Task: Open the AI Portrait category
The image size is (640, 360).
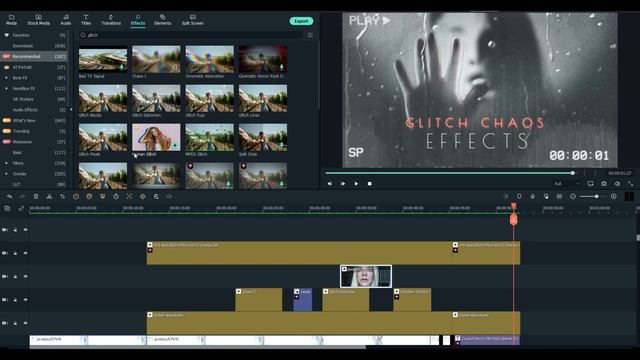Action: tap(33, 67)
